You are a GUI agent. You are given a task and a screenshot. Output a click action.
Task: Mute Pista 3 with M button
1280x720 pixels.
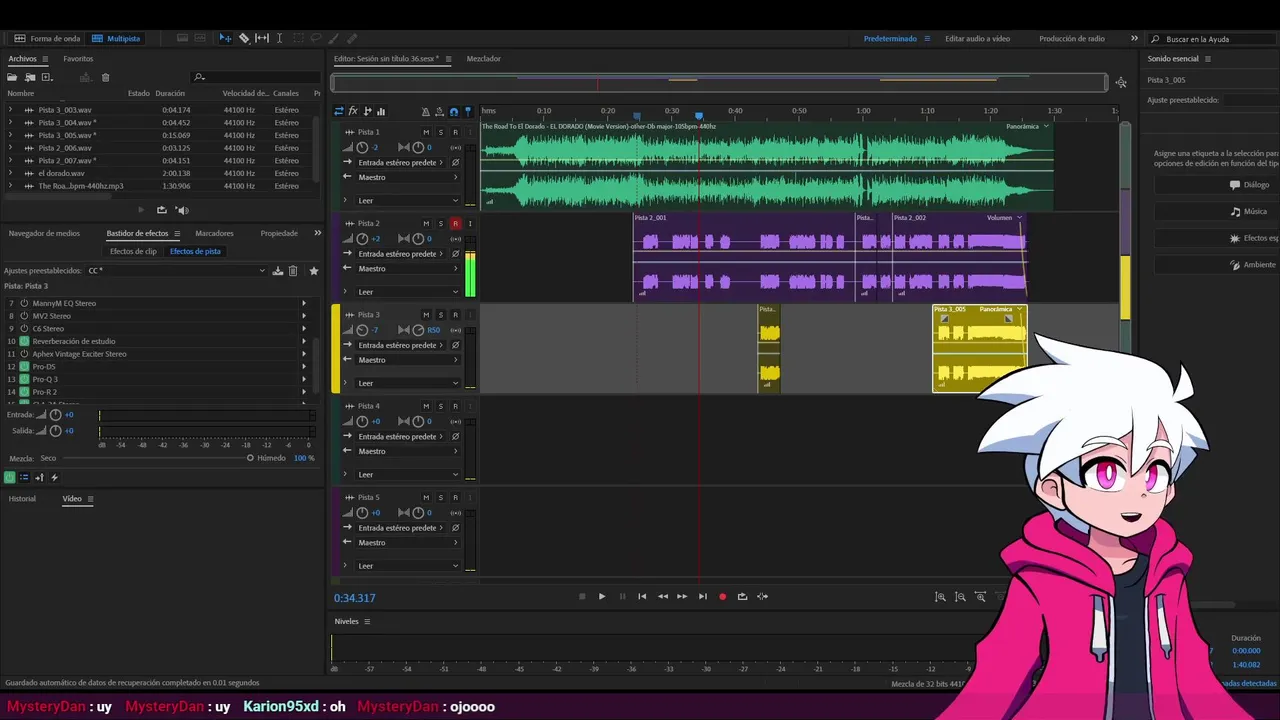[x=426, y=315]
